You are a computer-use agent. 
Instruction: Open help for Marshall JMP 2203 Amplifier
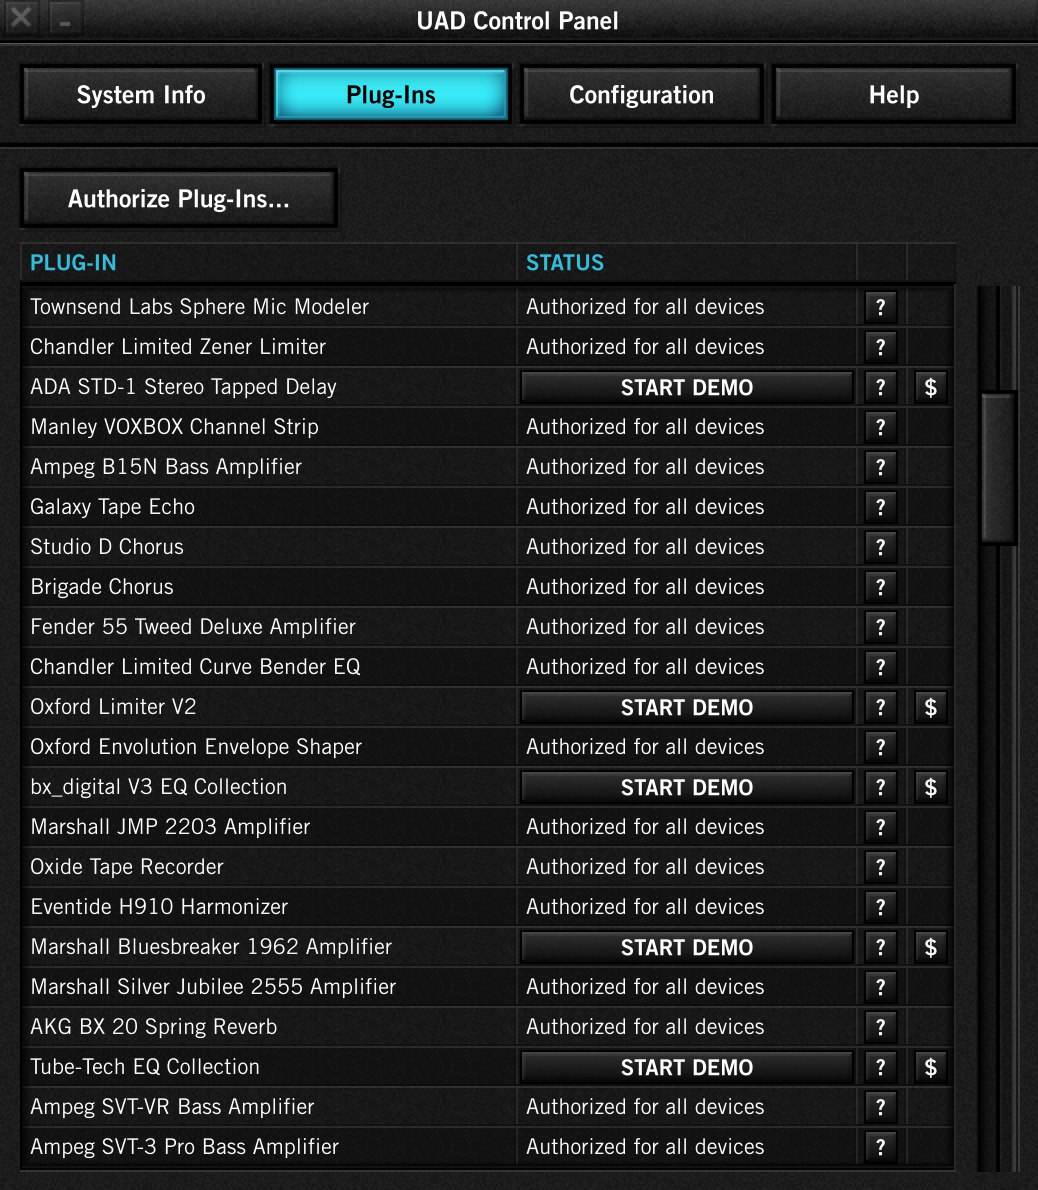880,827
